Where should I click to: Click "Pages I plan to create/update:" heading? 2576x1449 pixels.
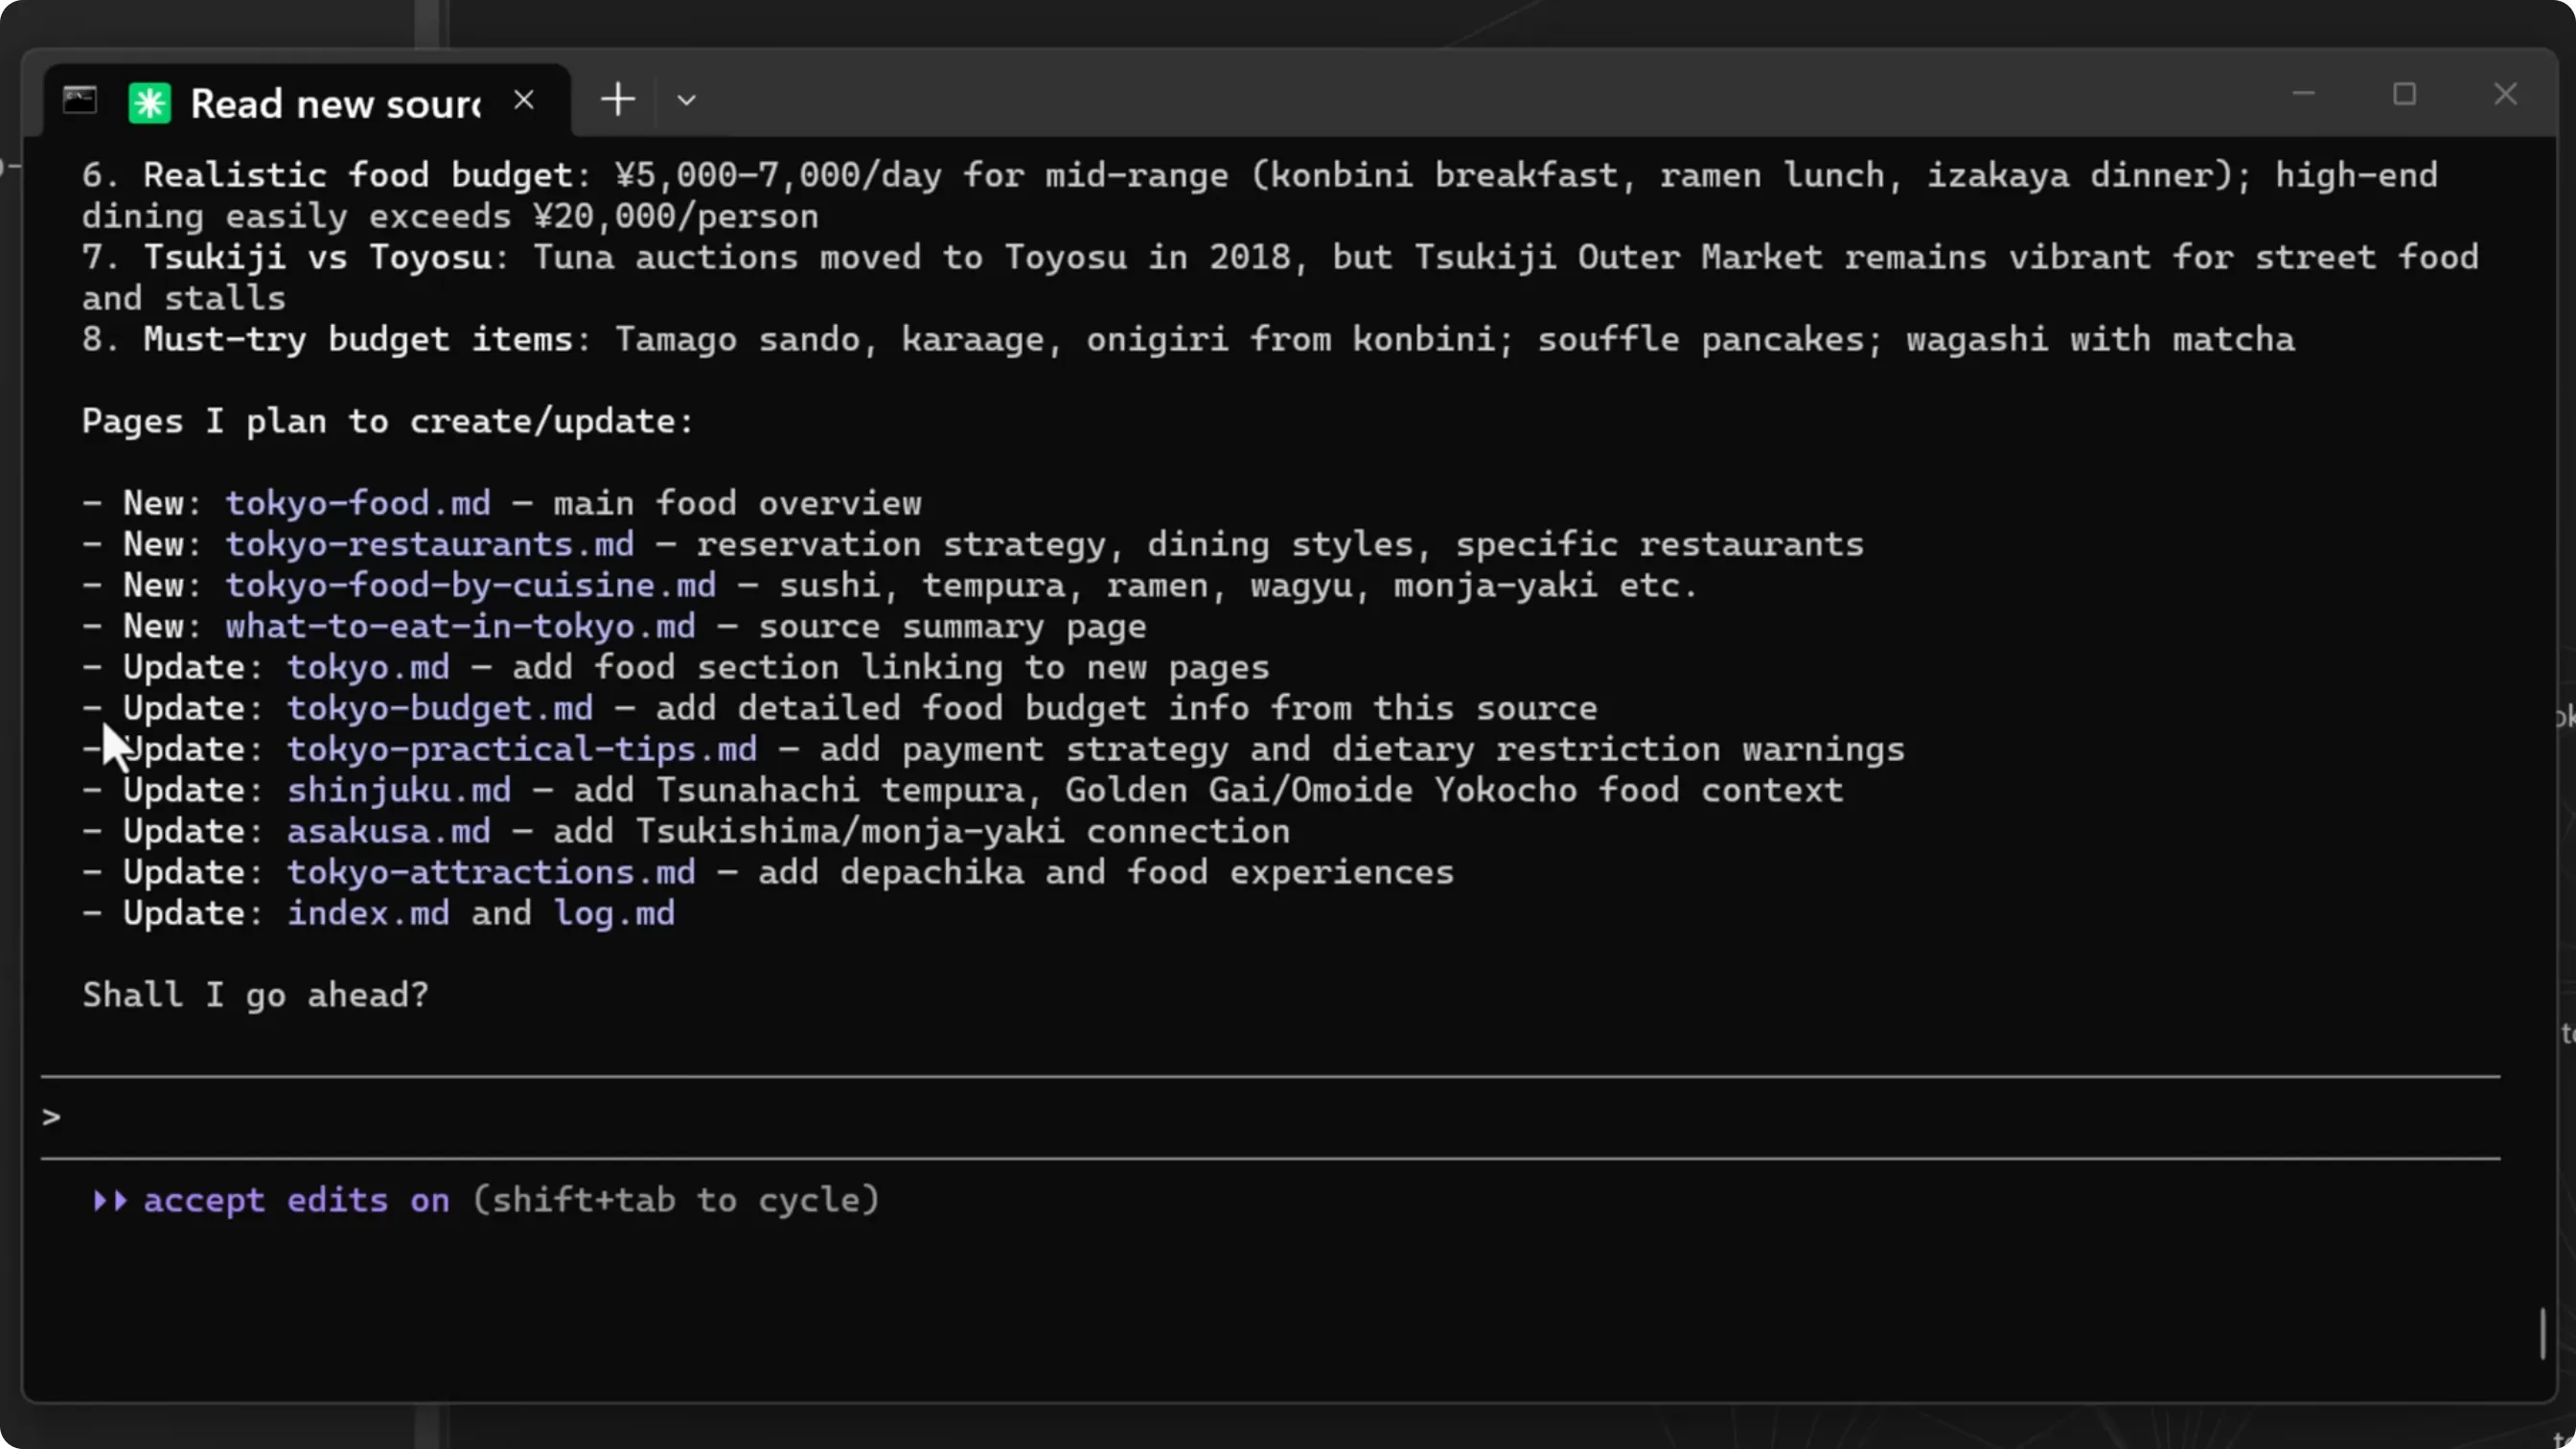388,421
